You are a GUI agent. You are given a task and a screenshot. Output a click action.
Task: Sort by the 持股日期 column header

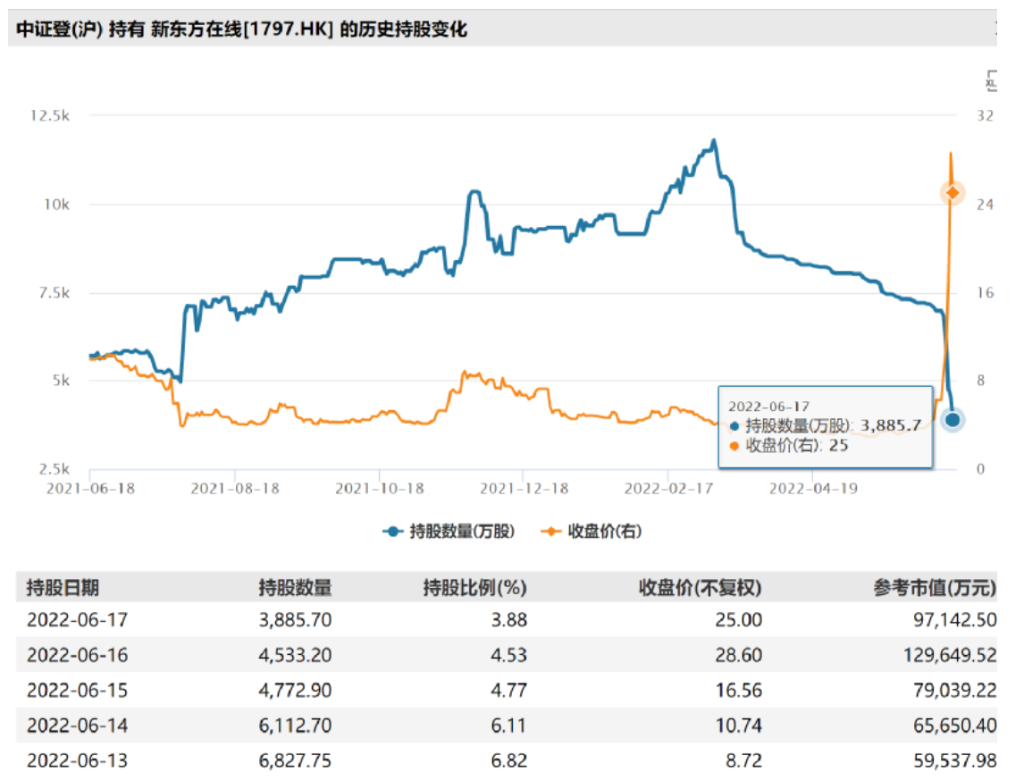(x=63, y=587)
